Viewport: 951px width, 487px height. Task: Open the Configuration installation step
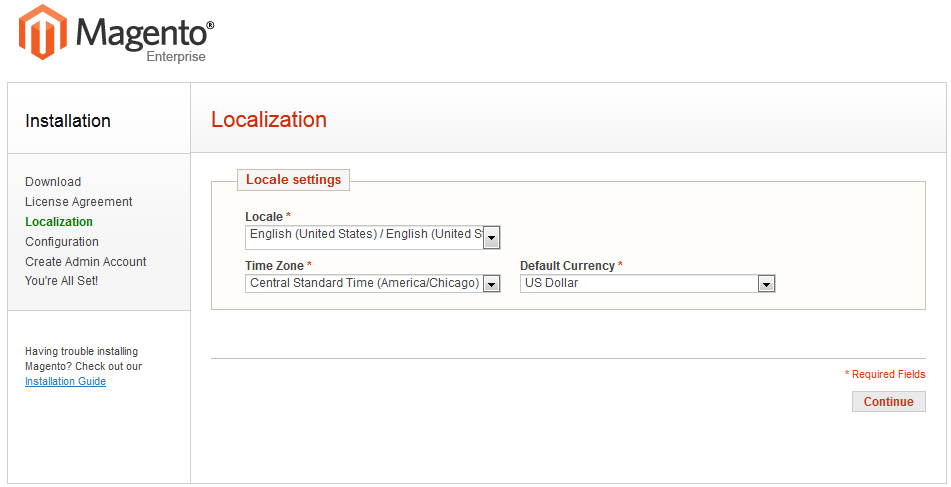62,242
